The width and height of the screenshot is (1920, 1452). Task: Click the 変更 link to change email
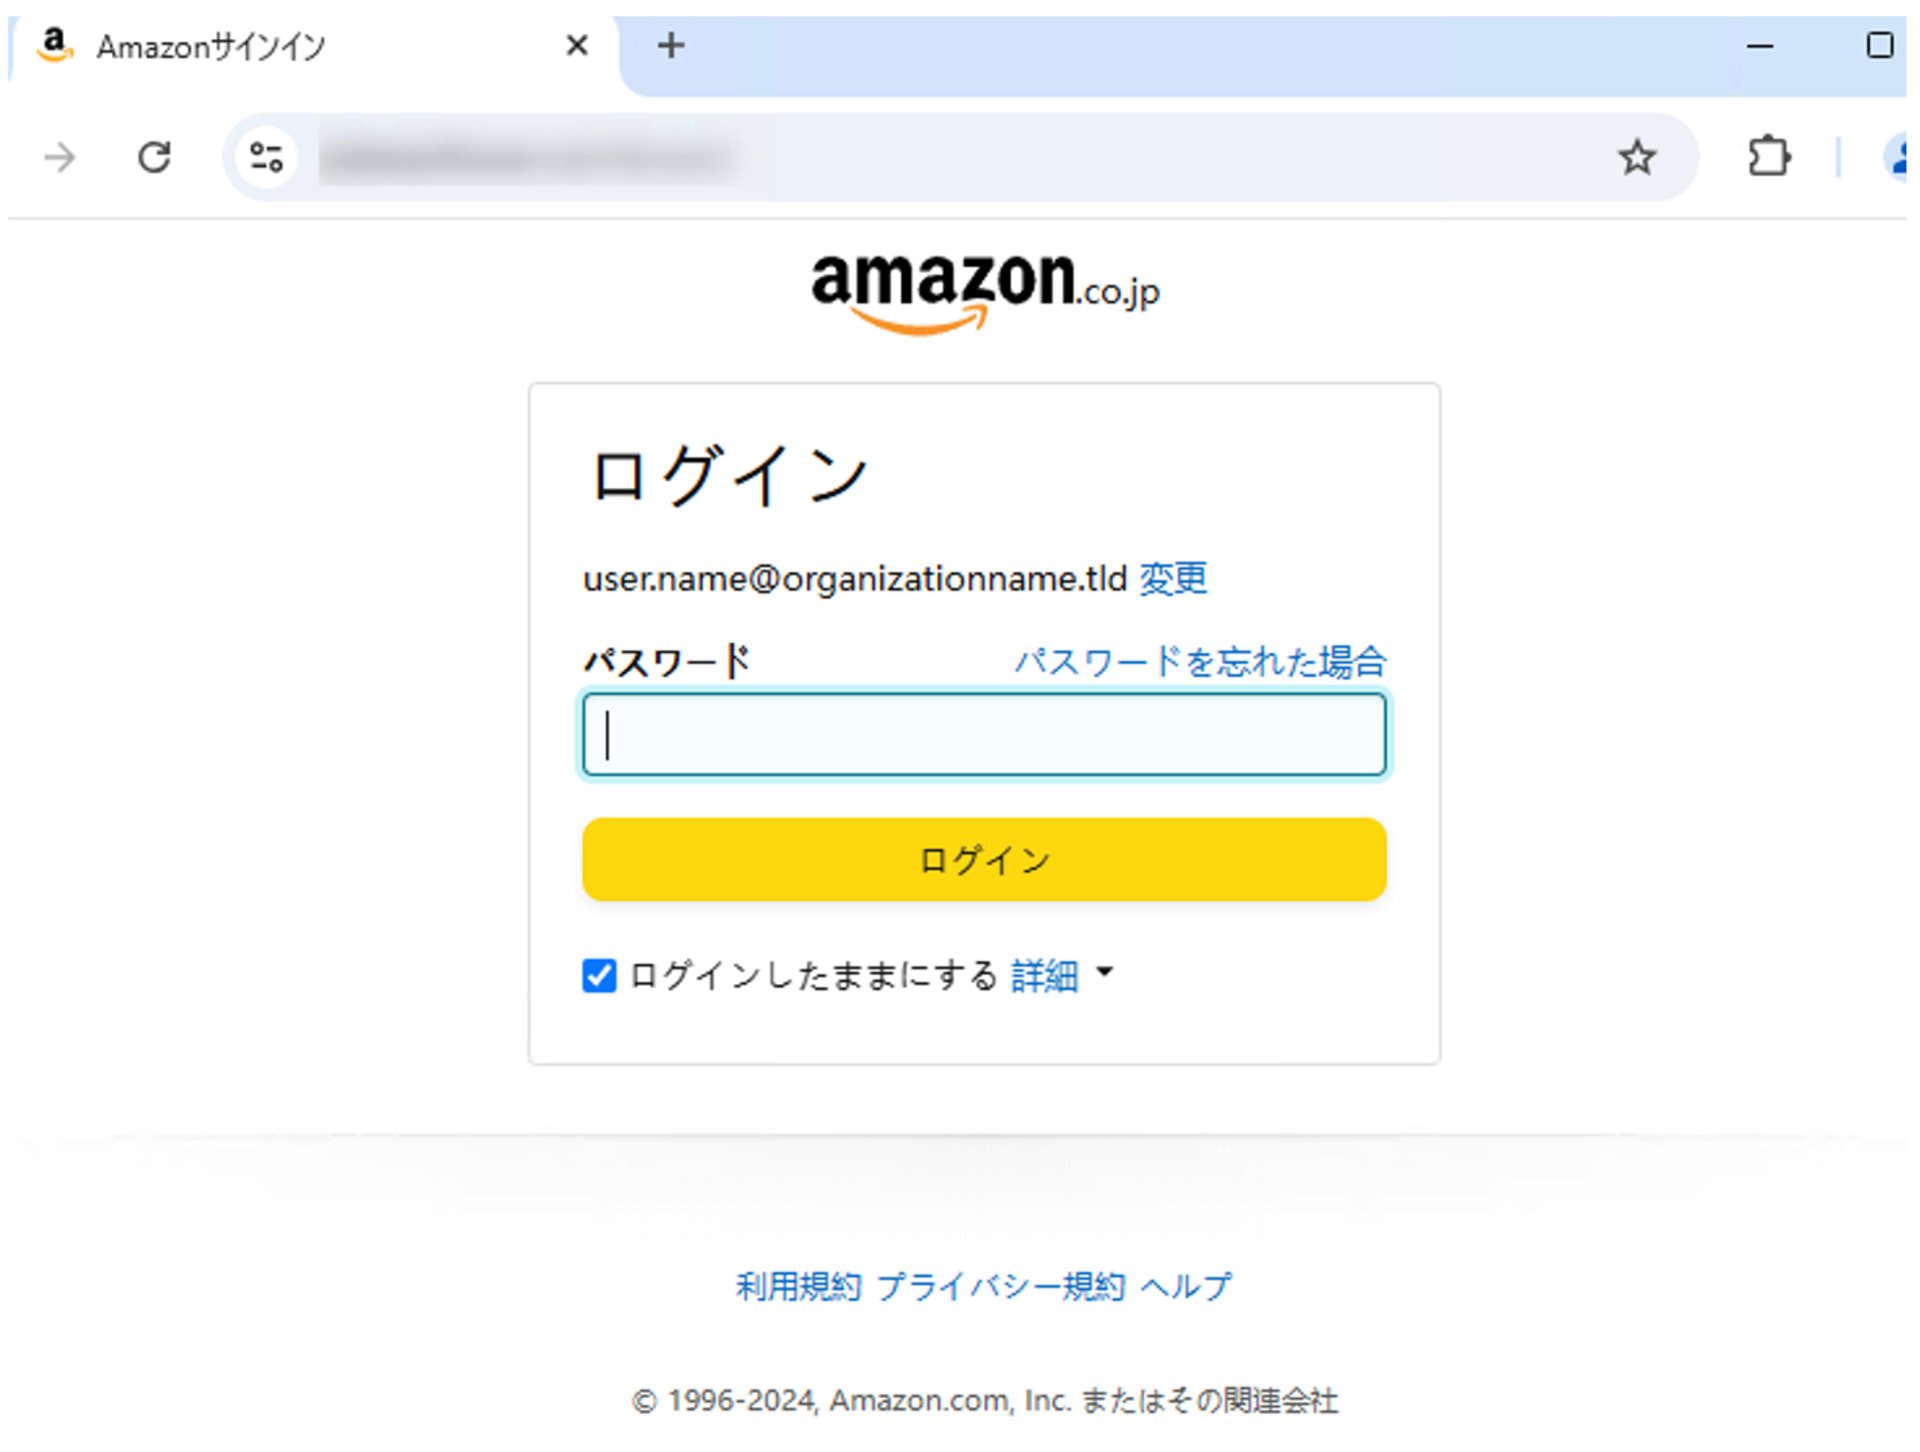point(1171,578)
